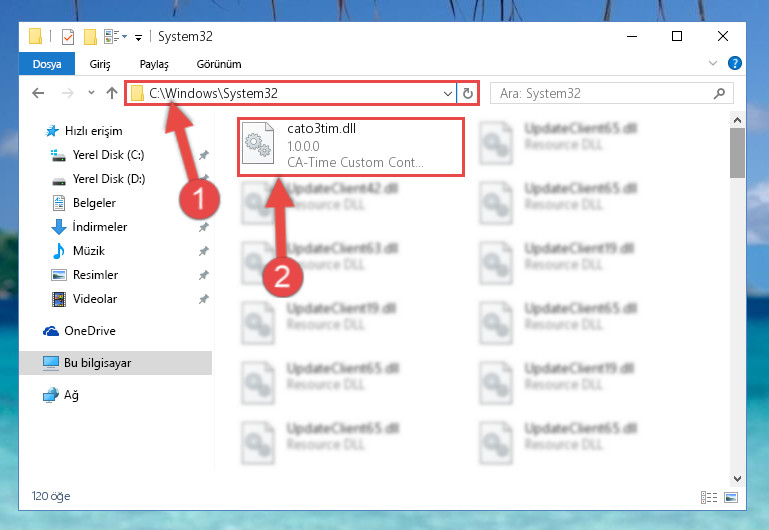Viewport: 769px width, 530px height.
Task: Click the address bar path C:\Windows\System32
Action: coord(213,93)
